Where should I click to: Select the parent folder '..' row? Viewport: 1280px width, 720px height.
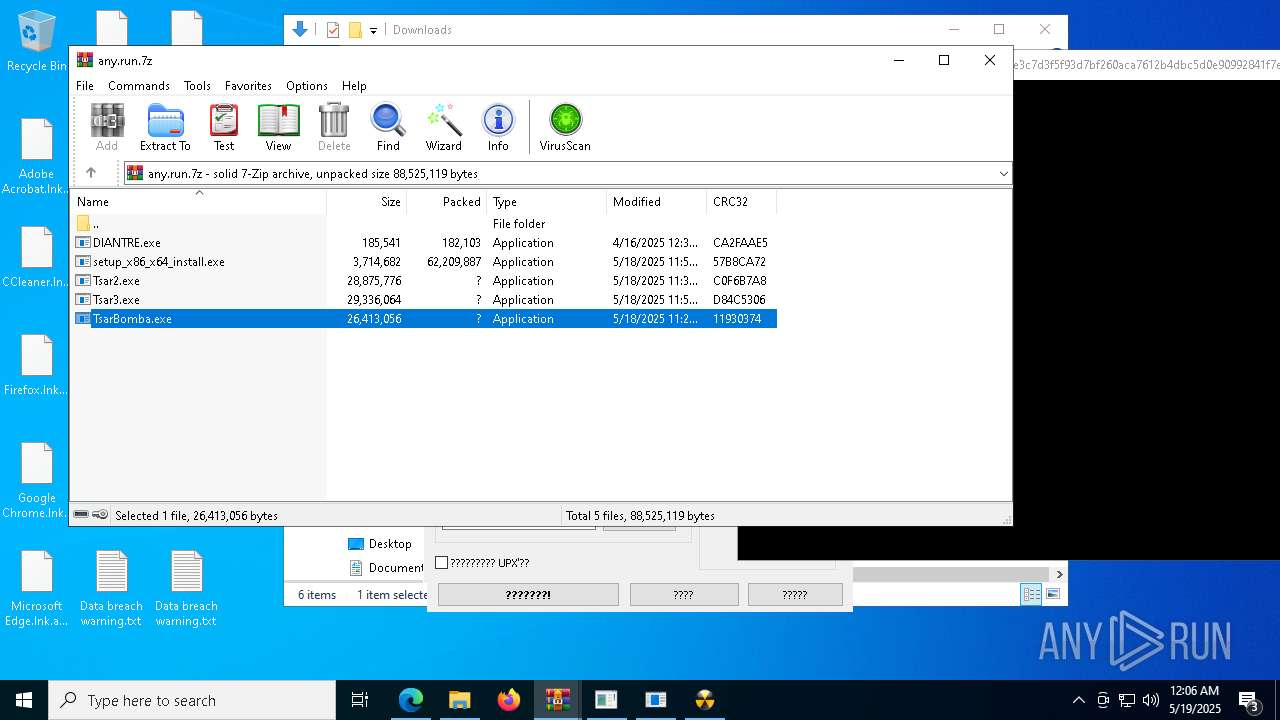coord(424,224)
